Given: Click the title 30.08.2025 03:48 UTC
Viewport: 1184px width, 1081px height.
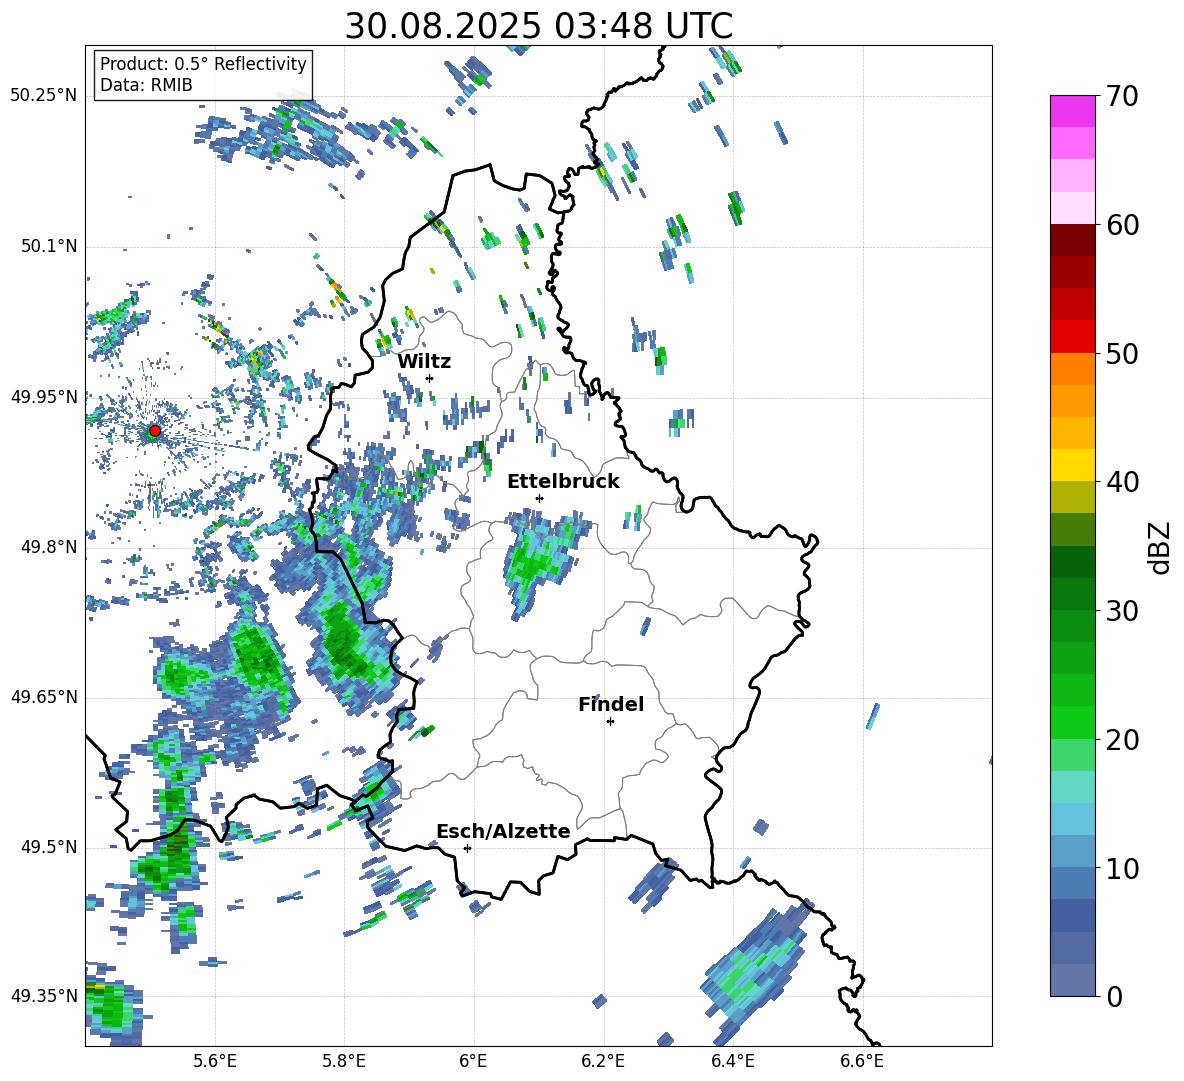Looking at the screenshot, I should point(539,26).
